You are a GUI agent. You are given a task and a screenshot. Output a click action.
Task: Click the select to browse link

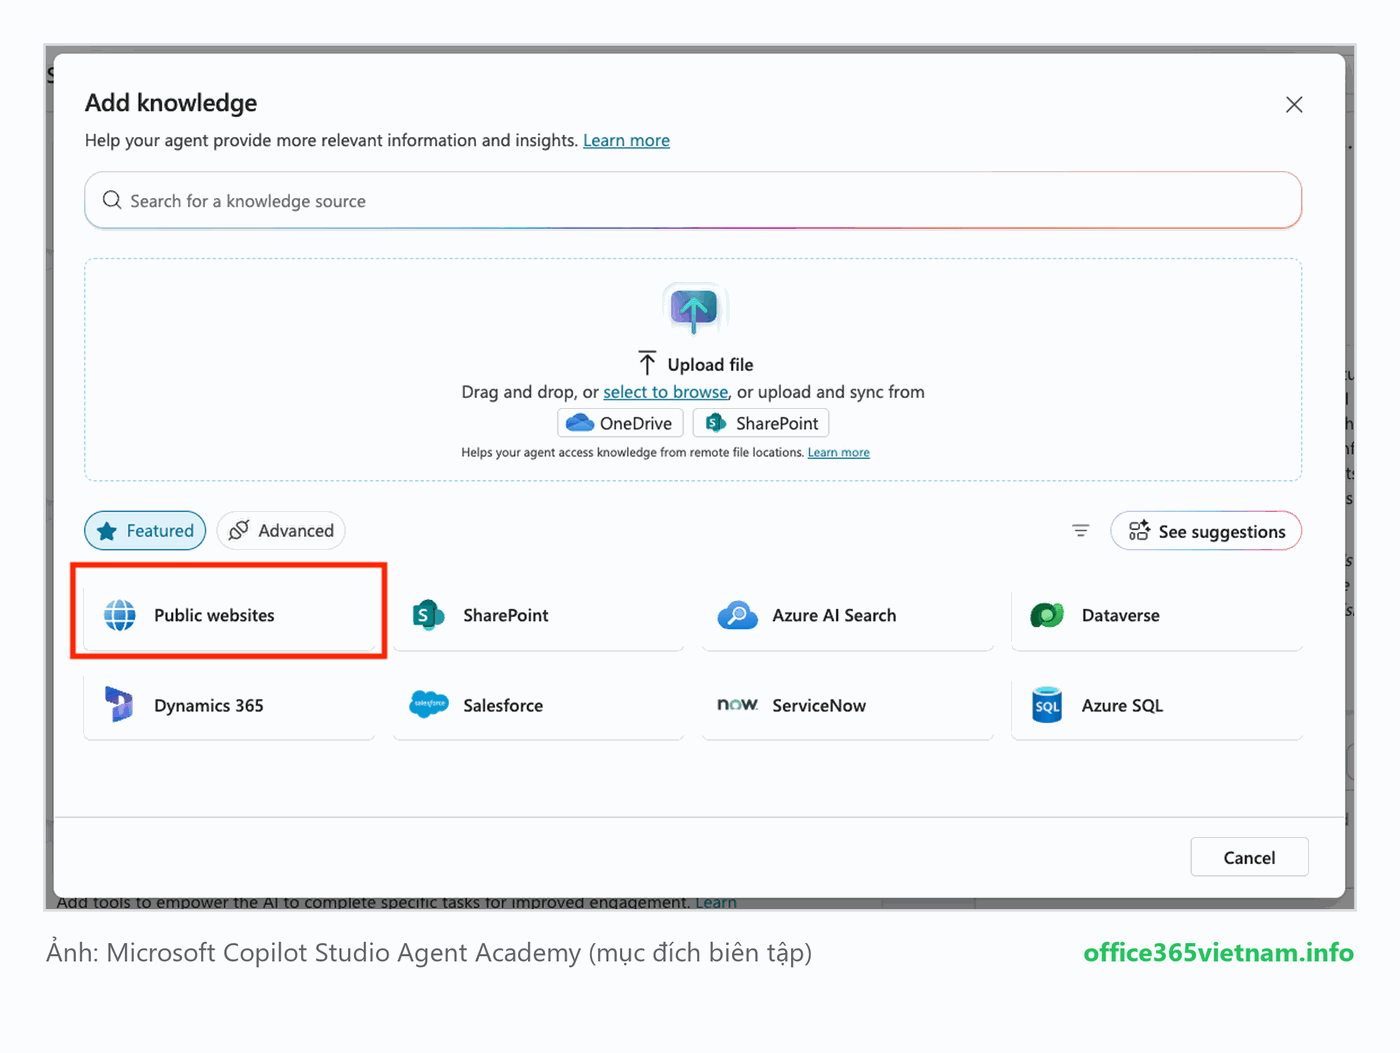click(x=666, y=392)
